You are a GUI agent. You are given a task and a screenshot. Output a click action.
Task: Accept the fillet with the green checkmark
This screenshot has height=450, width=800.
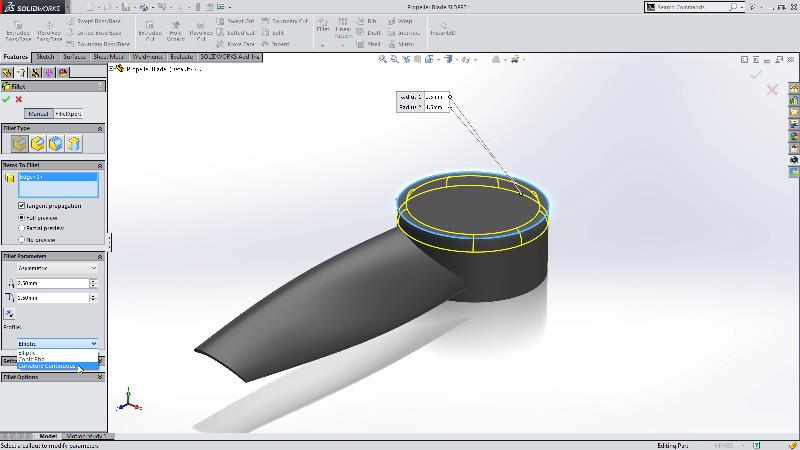pos(6,99)
